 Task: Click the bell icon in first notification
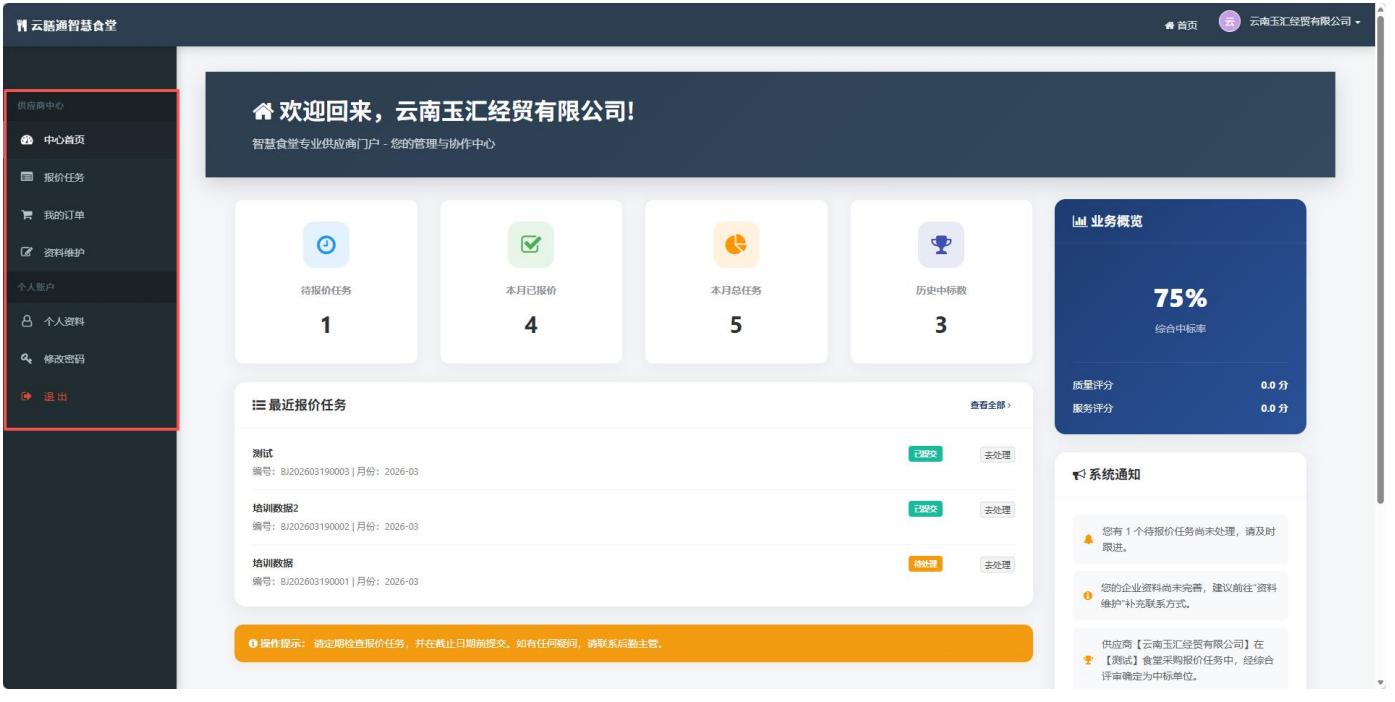pos(1088,539)
